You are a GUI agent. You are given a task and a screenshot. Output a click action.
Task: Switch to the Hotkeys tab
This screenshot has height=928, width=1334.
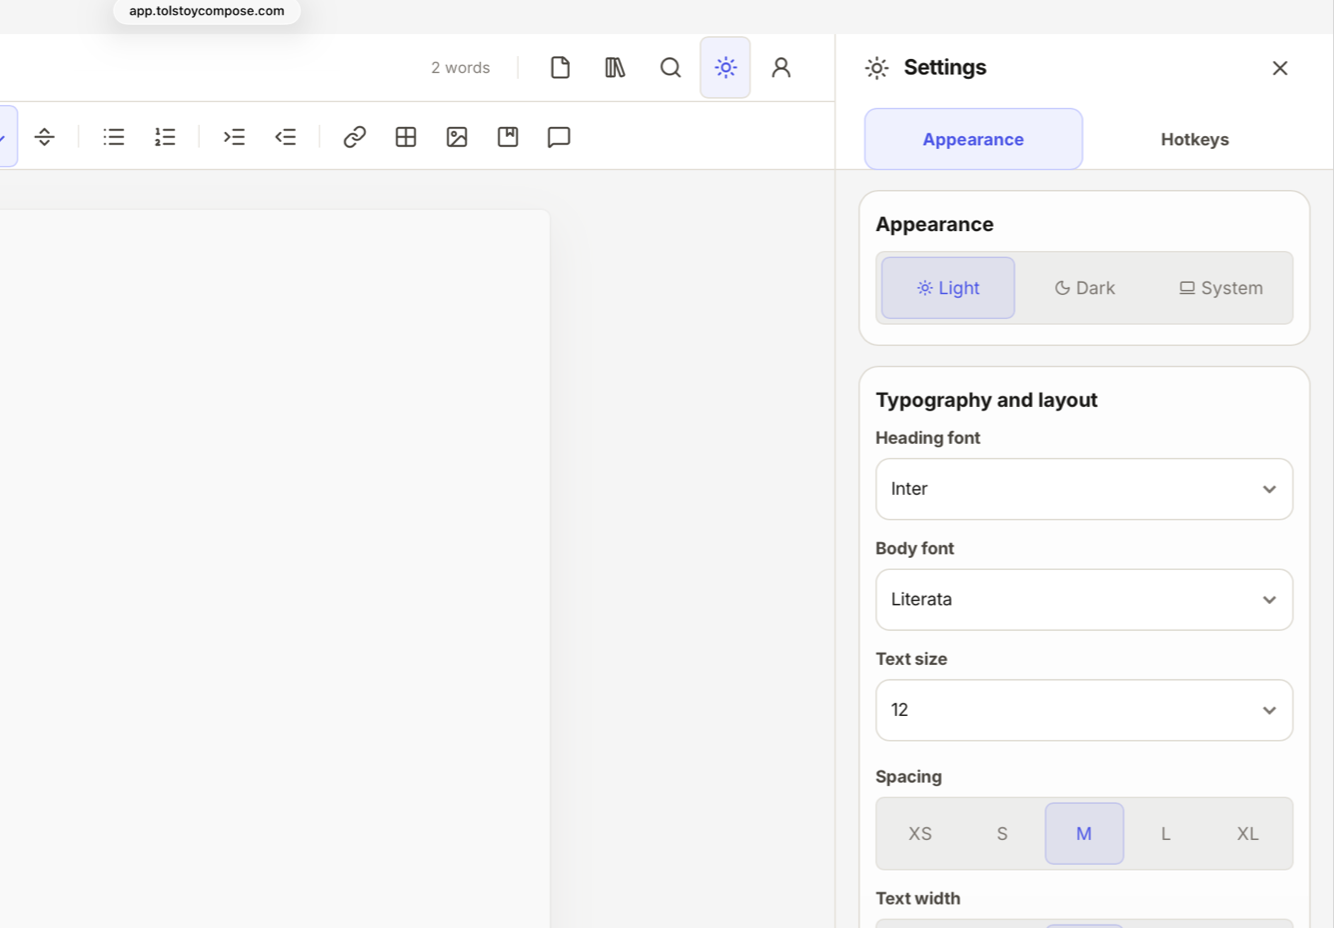coord(1194,139)
